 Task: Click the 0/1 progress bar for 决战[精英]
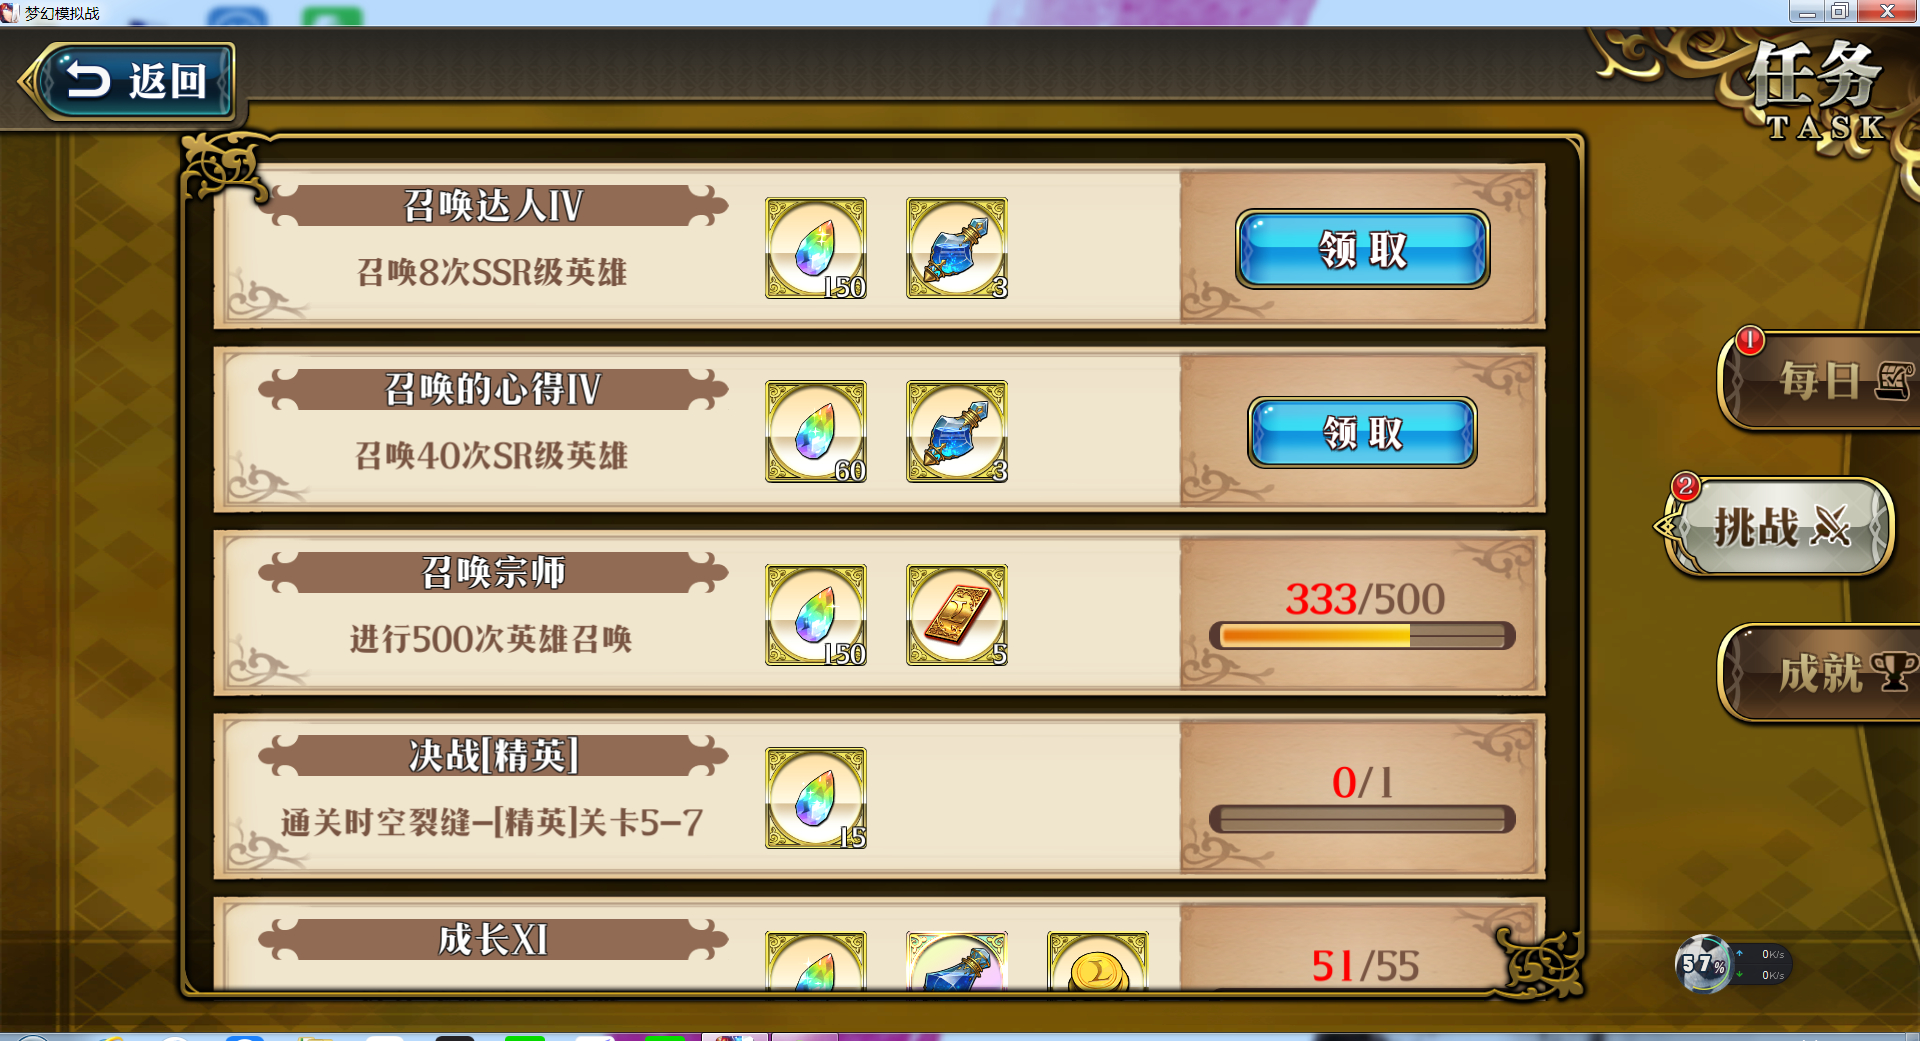point(1362,819)
